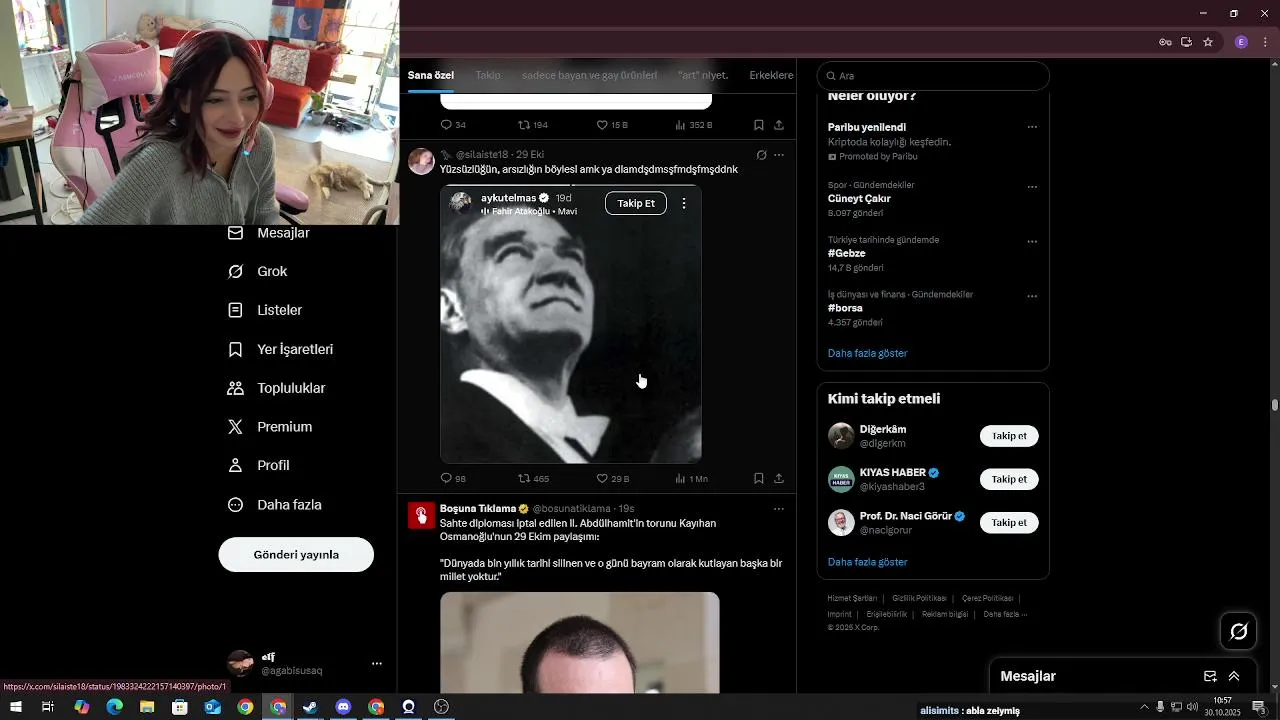Viewport: 1280px width, 720px height.
Task: Reply to the post with 34 replies
Action: (x=453, y=125)
